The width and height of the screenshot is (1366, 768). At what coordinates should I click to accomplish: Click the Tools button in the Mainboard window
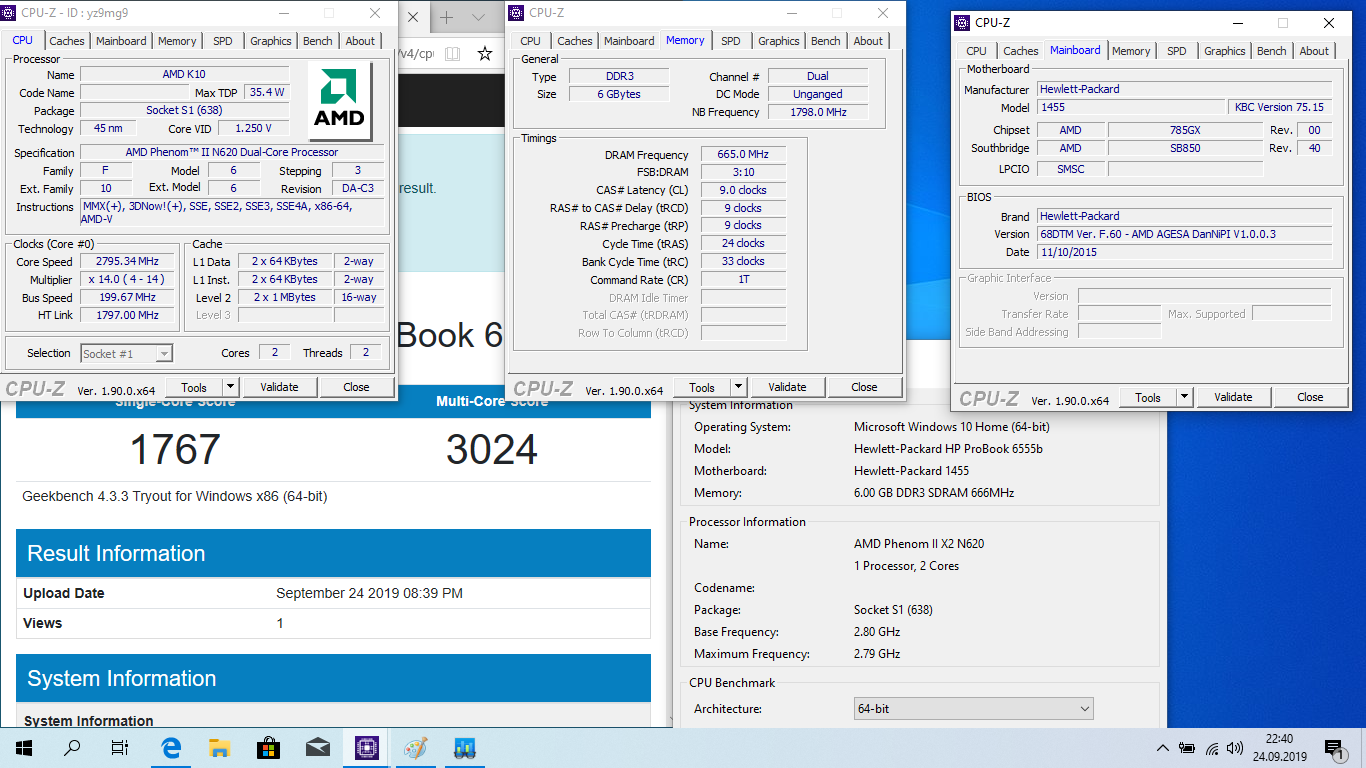click(x=1148, y=397)
